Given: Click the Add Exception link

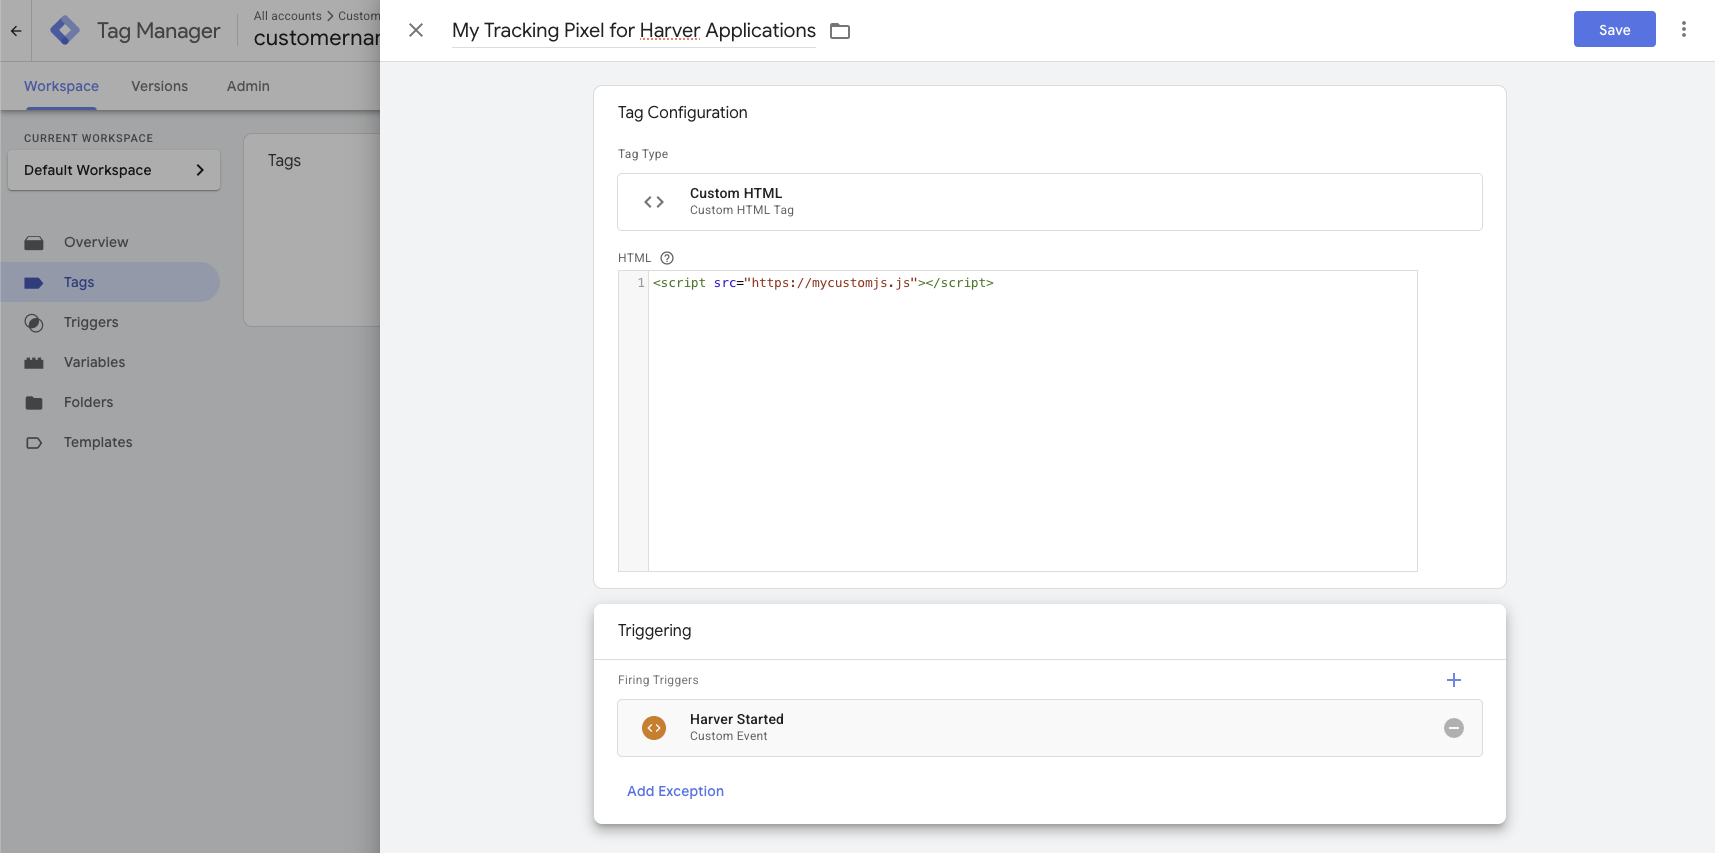Looking at the screenshot, I should [675, 791].
